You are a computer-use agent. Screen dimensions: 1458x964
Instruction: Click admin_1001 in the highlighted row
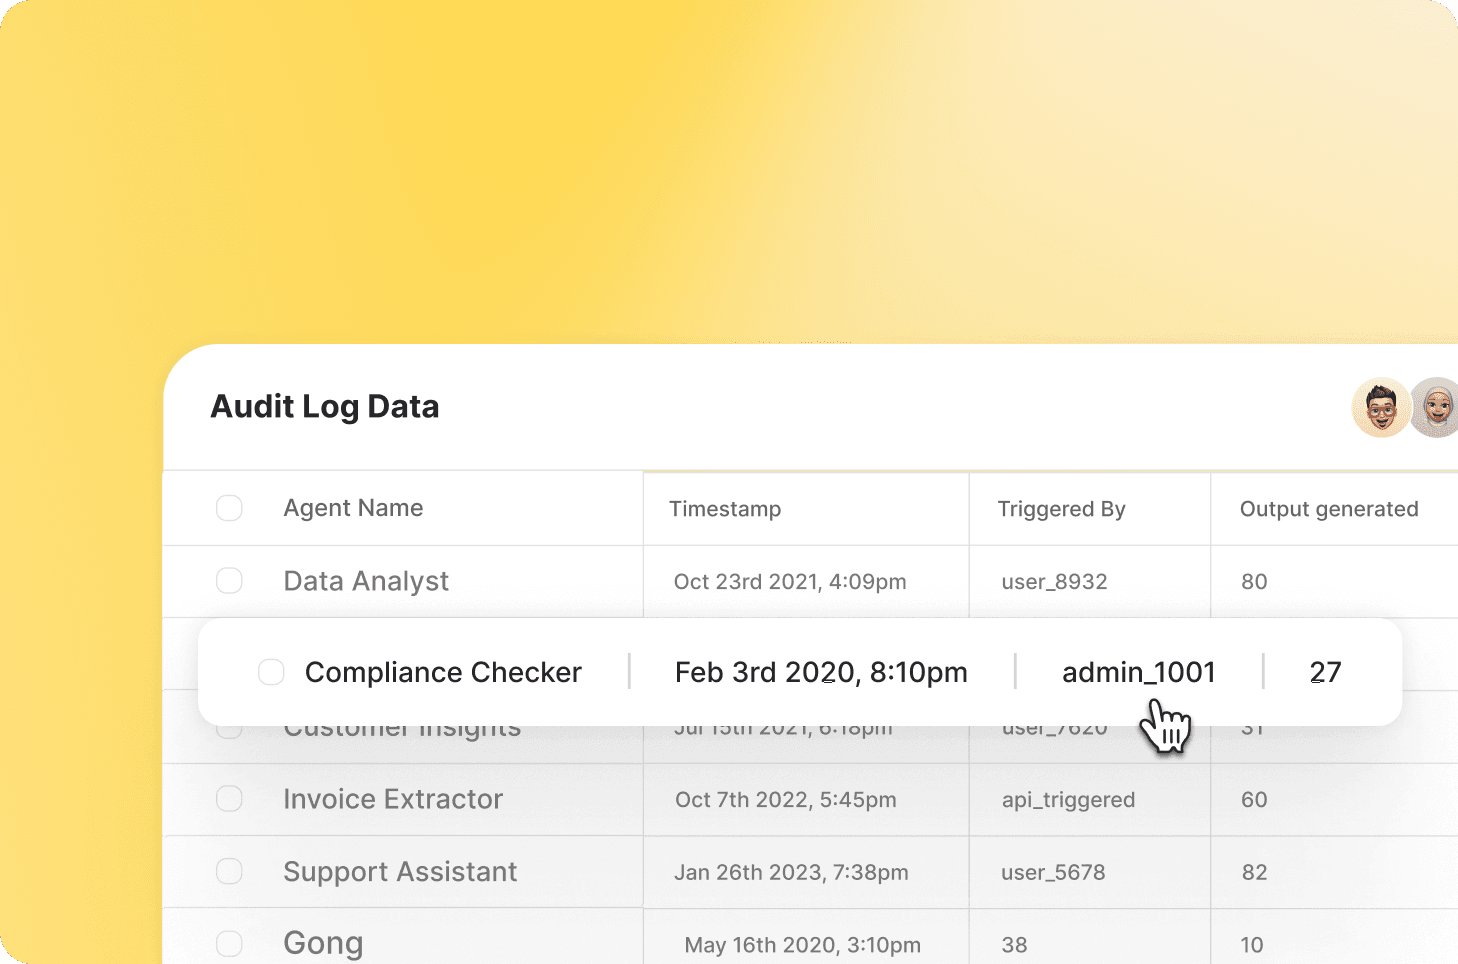[1138, 672]
